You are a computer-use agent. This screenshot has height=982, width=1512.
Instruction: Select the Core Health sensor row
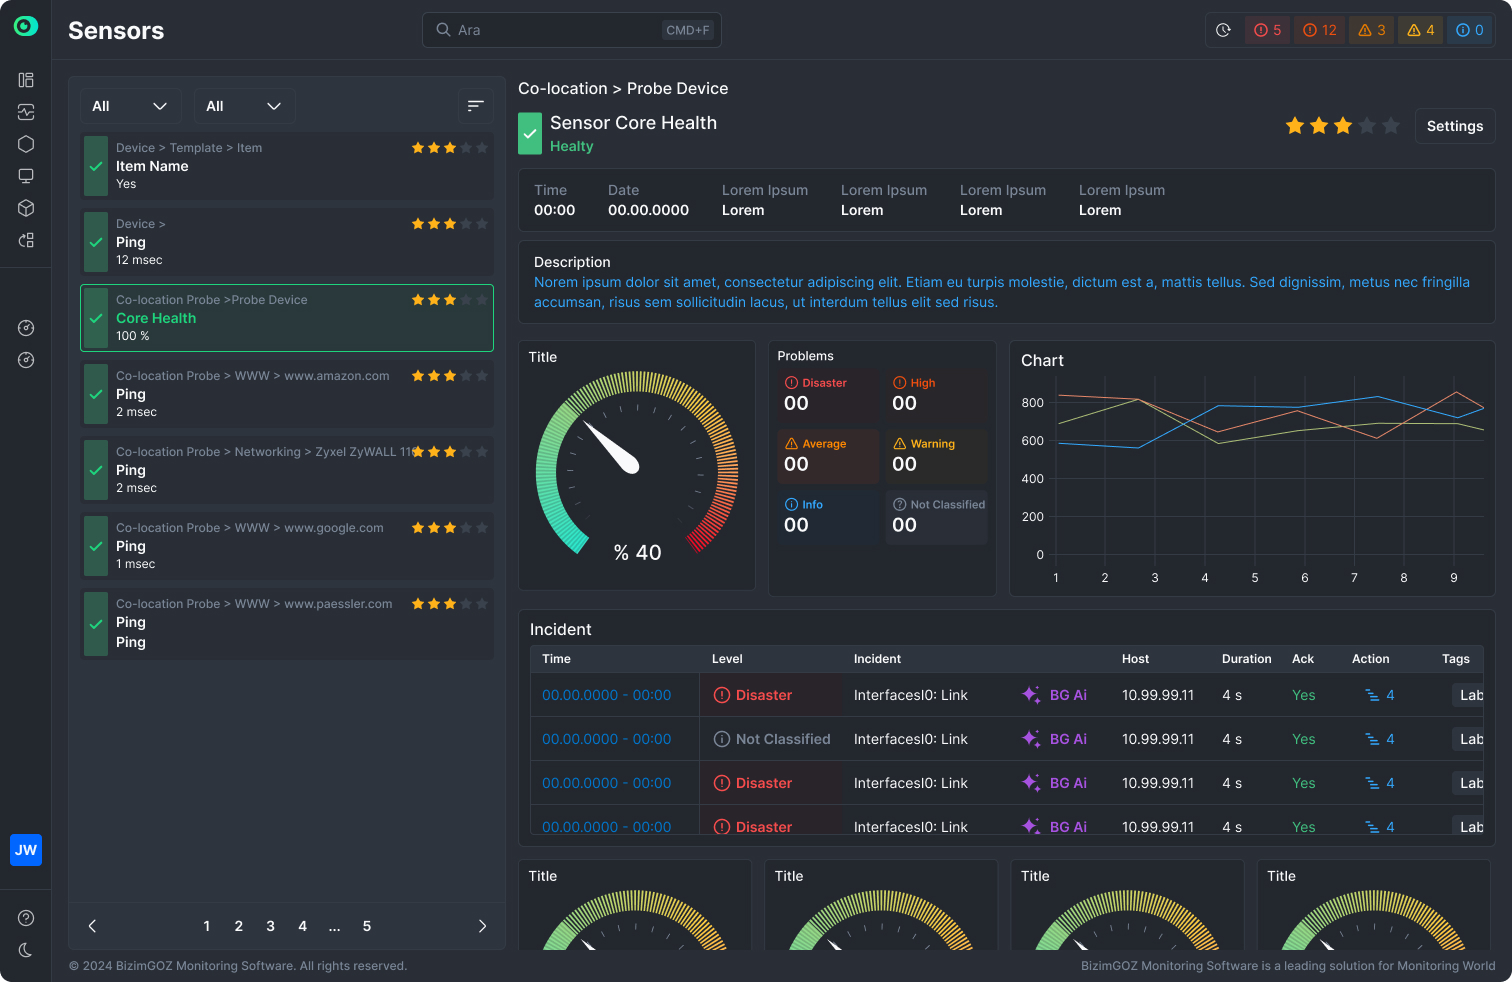[287, 318]
